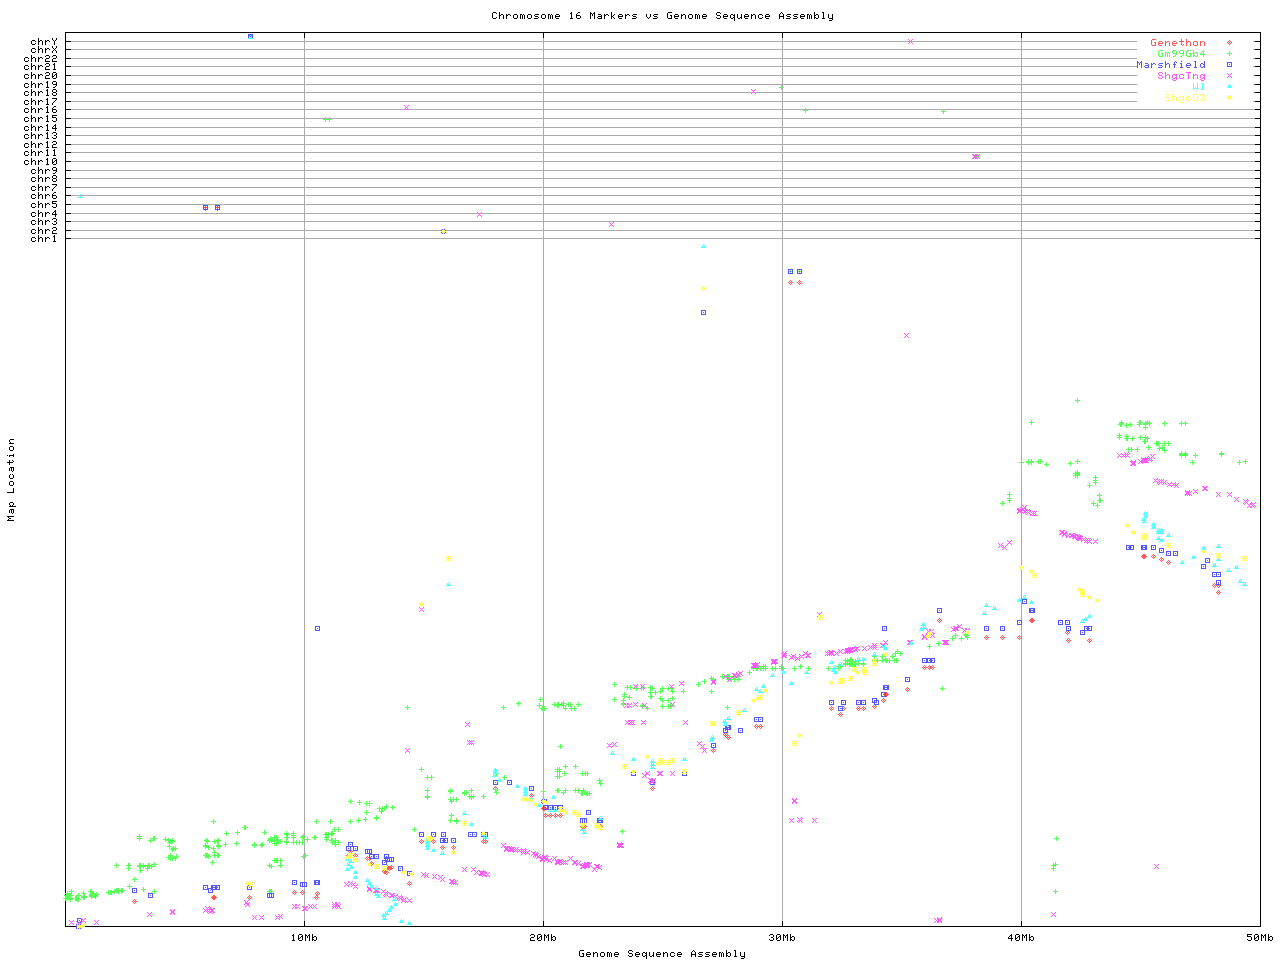
Task: Click the chart title Chromosome 16 Markers
Action: (662, 16)
